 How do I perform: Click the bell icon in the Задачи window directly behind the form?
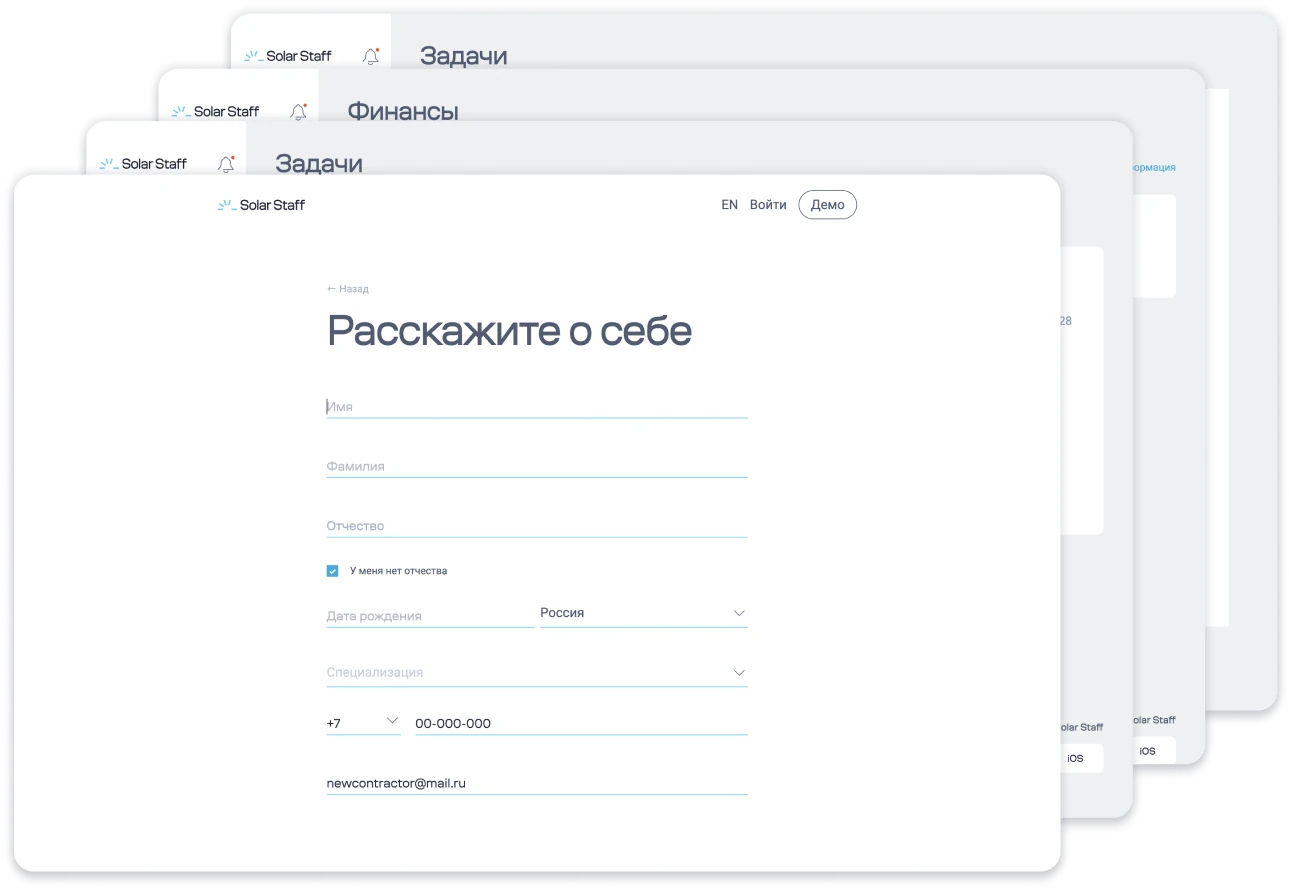226,164
